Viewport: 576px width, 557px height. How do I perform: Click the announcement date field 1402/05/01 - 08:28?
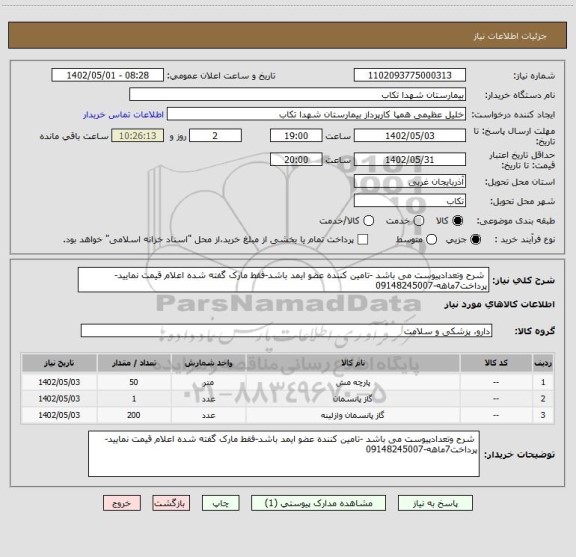coord(108,75)
